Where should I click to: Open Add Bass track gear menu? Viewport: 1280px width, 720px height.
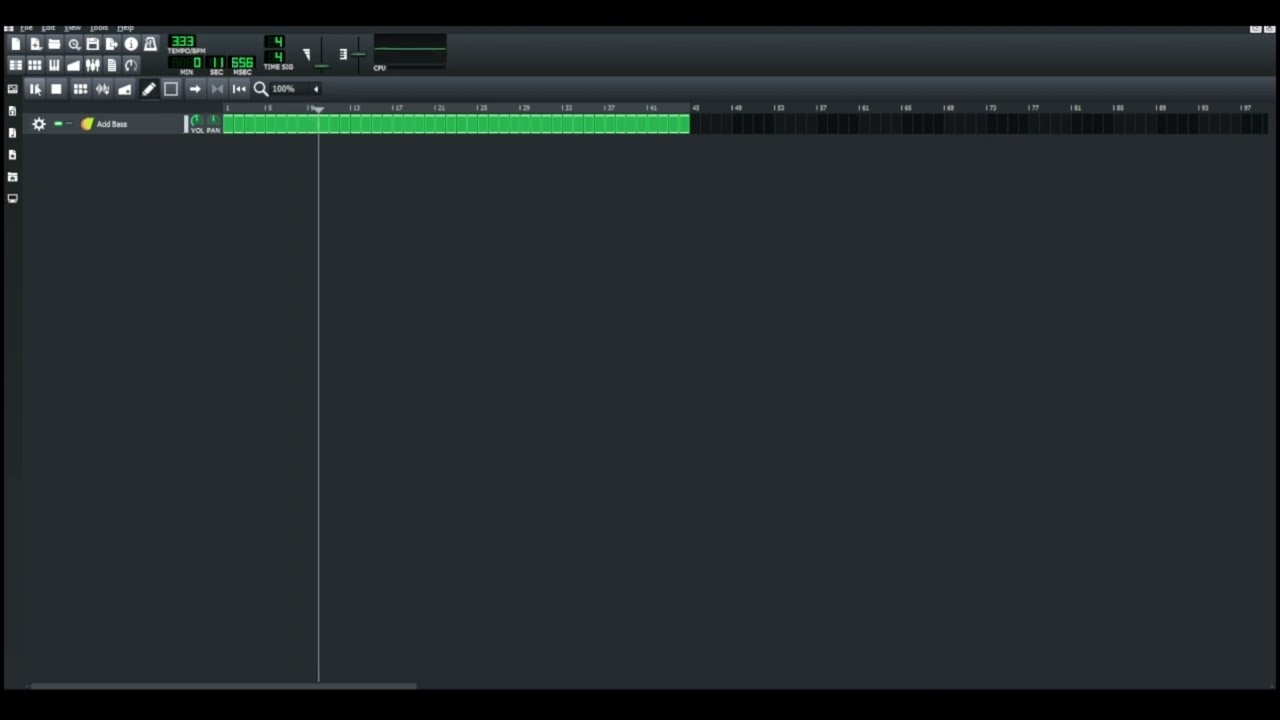point(39,124)
